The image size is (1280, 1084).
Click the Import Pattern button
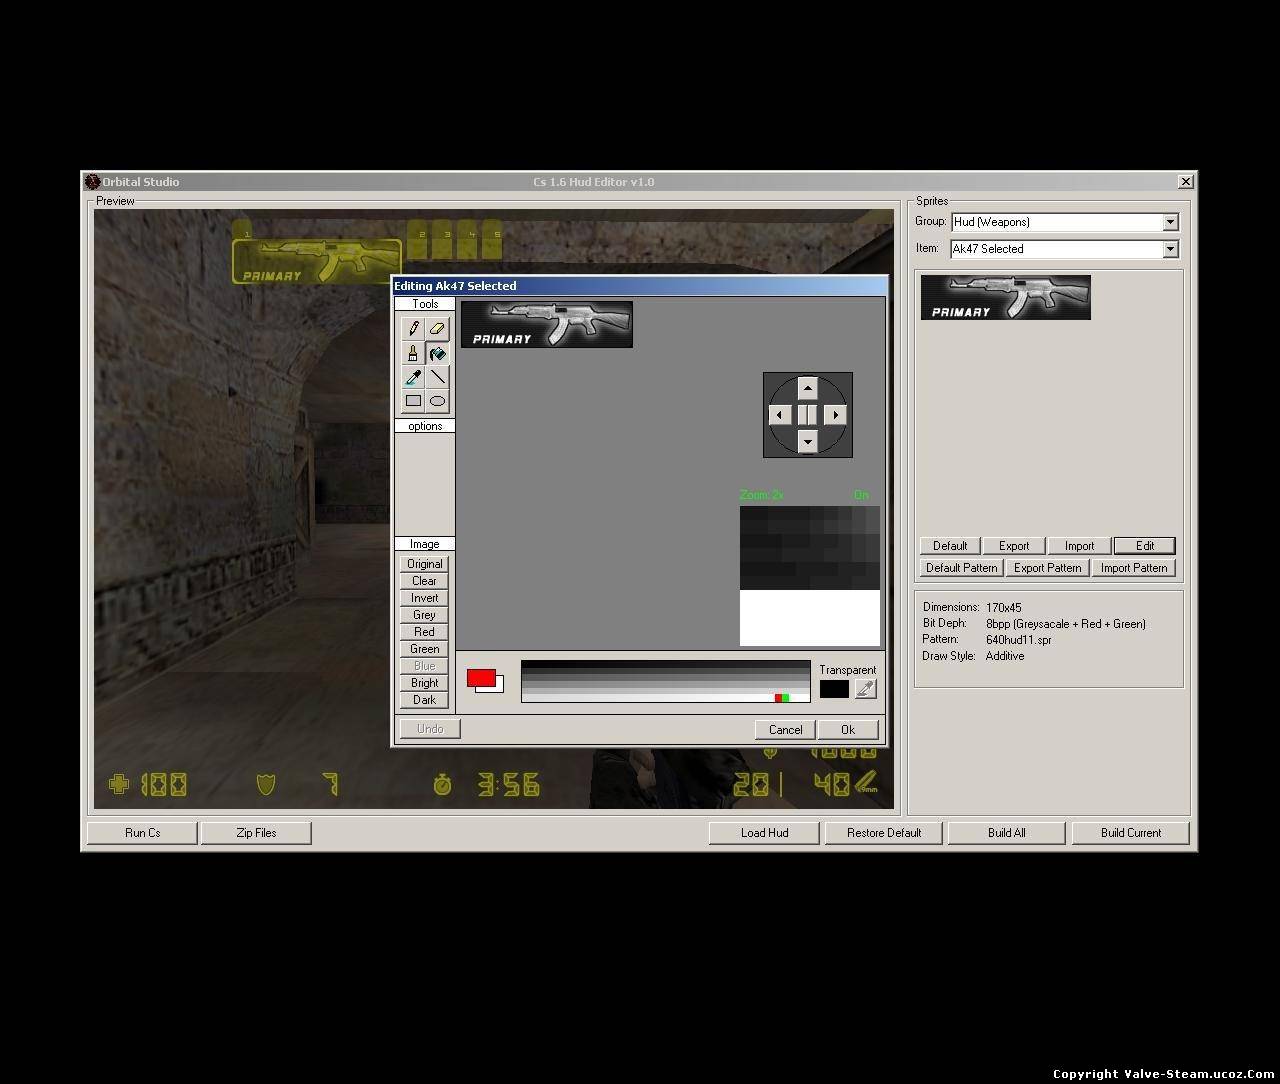[1134, 568]
